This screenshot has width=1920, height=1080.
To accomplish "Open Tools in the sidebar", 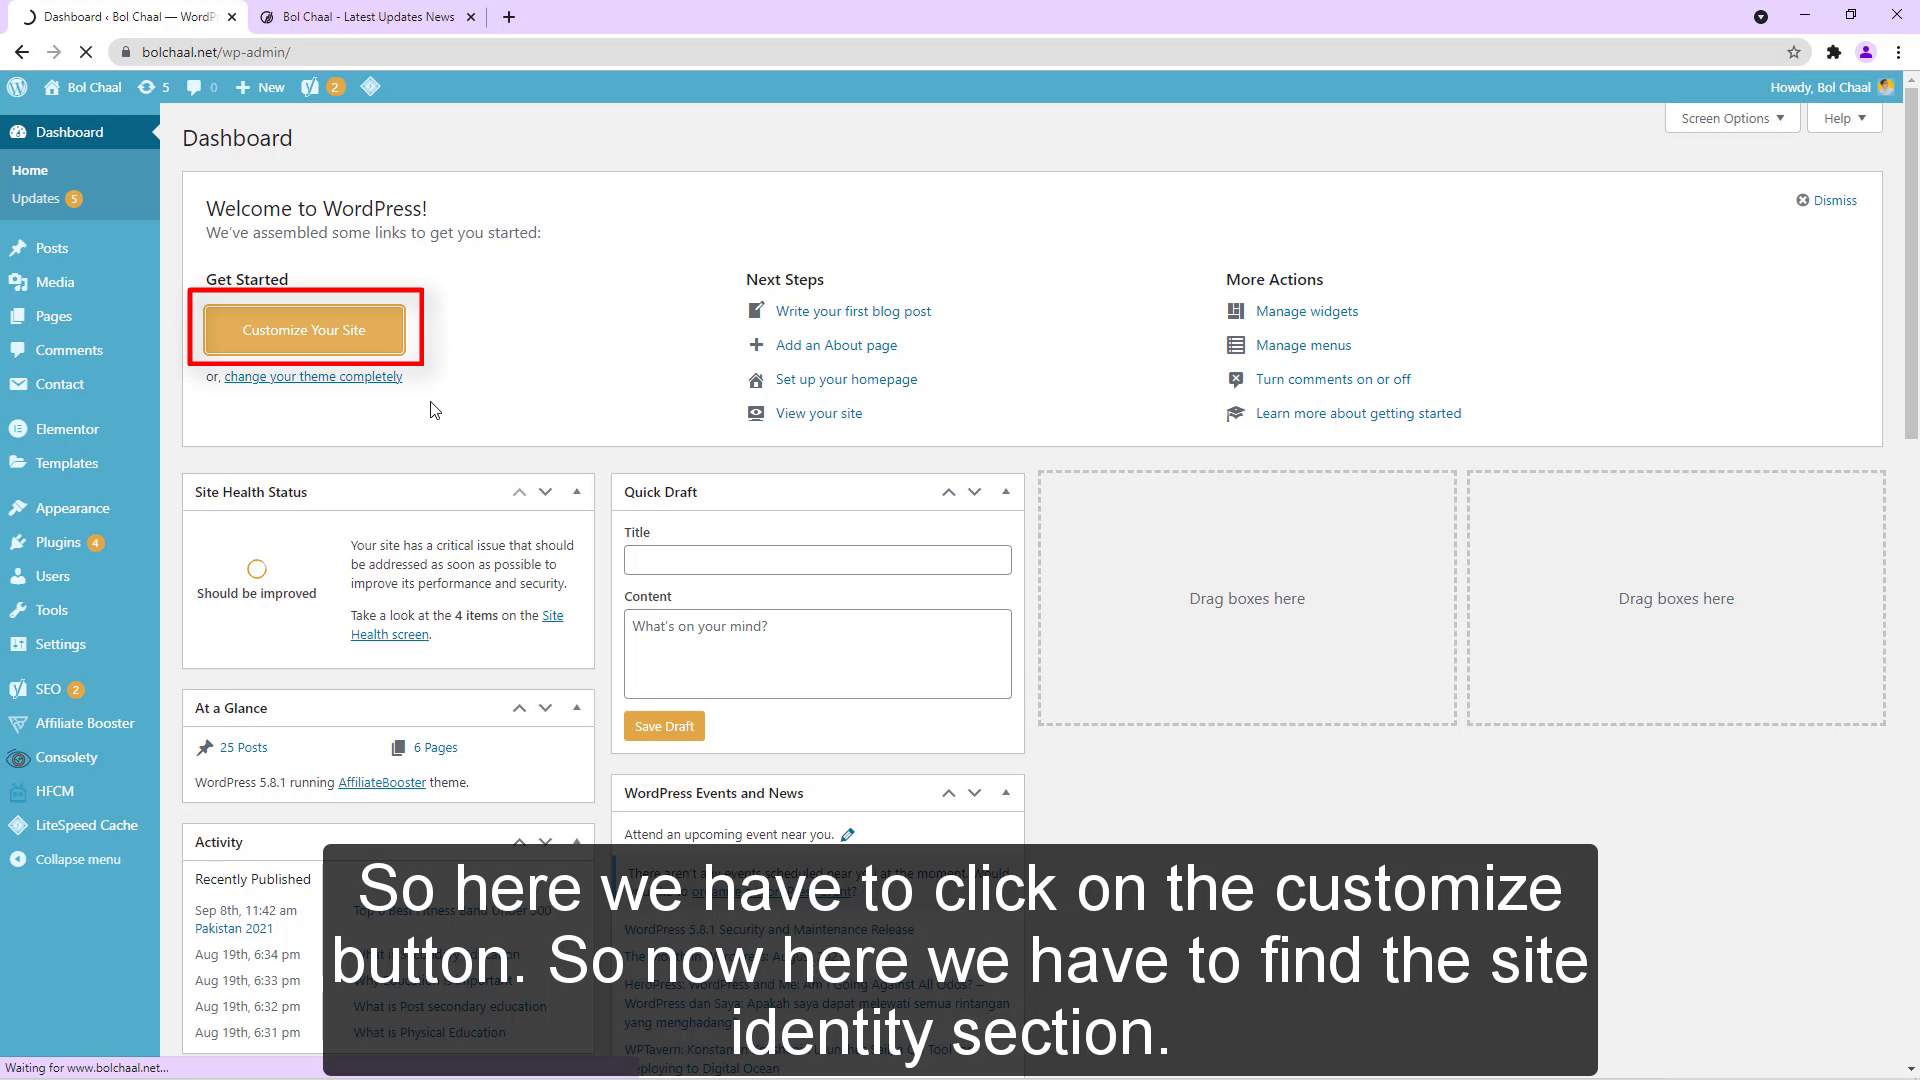I will pyautogui.click(x=51, y=610).
